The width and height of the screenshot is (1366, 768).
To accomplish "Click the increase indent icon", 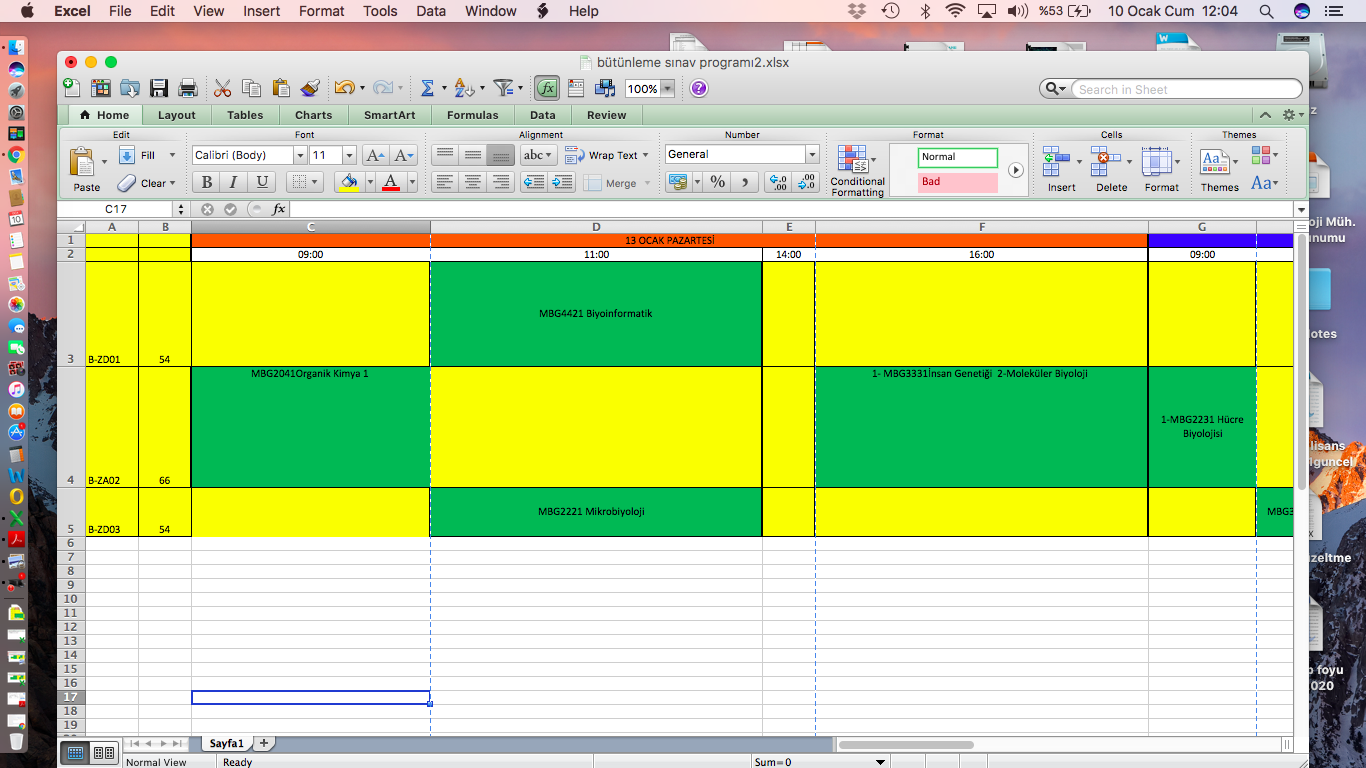I will tap(562, 182).
